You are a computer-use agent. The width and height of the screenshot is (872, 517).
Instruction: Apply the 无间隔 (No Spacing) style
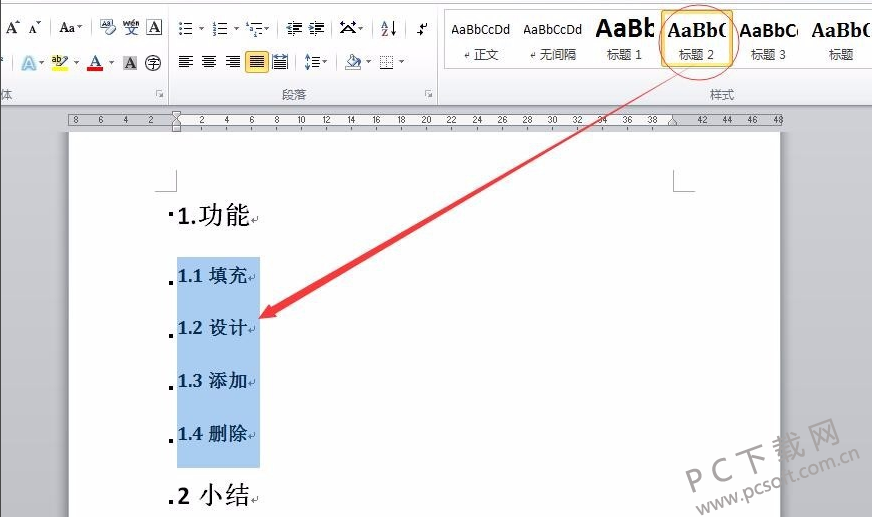[x=553, y=41]
